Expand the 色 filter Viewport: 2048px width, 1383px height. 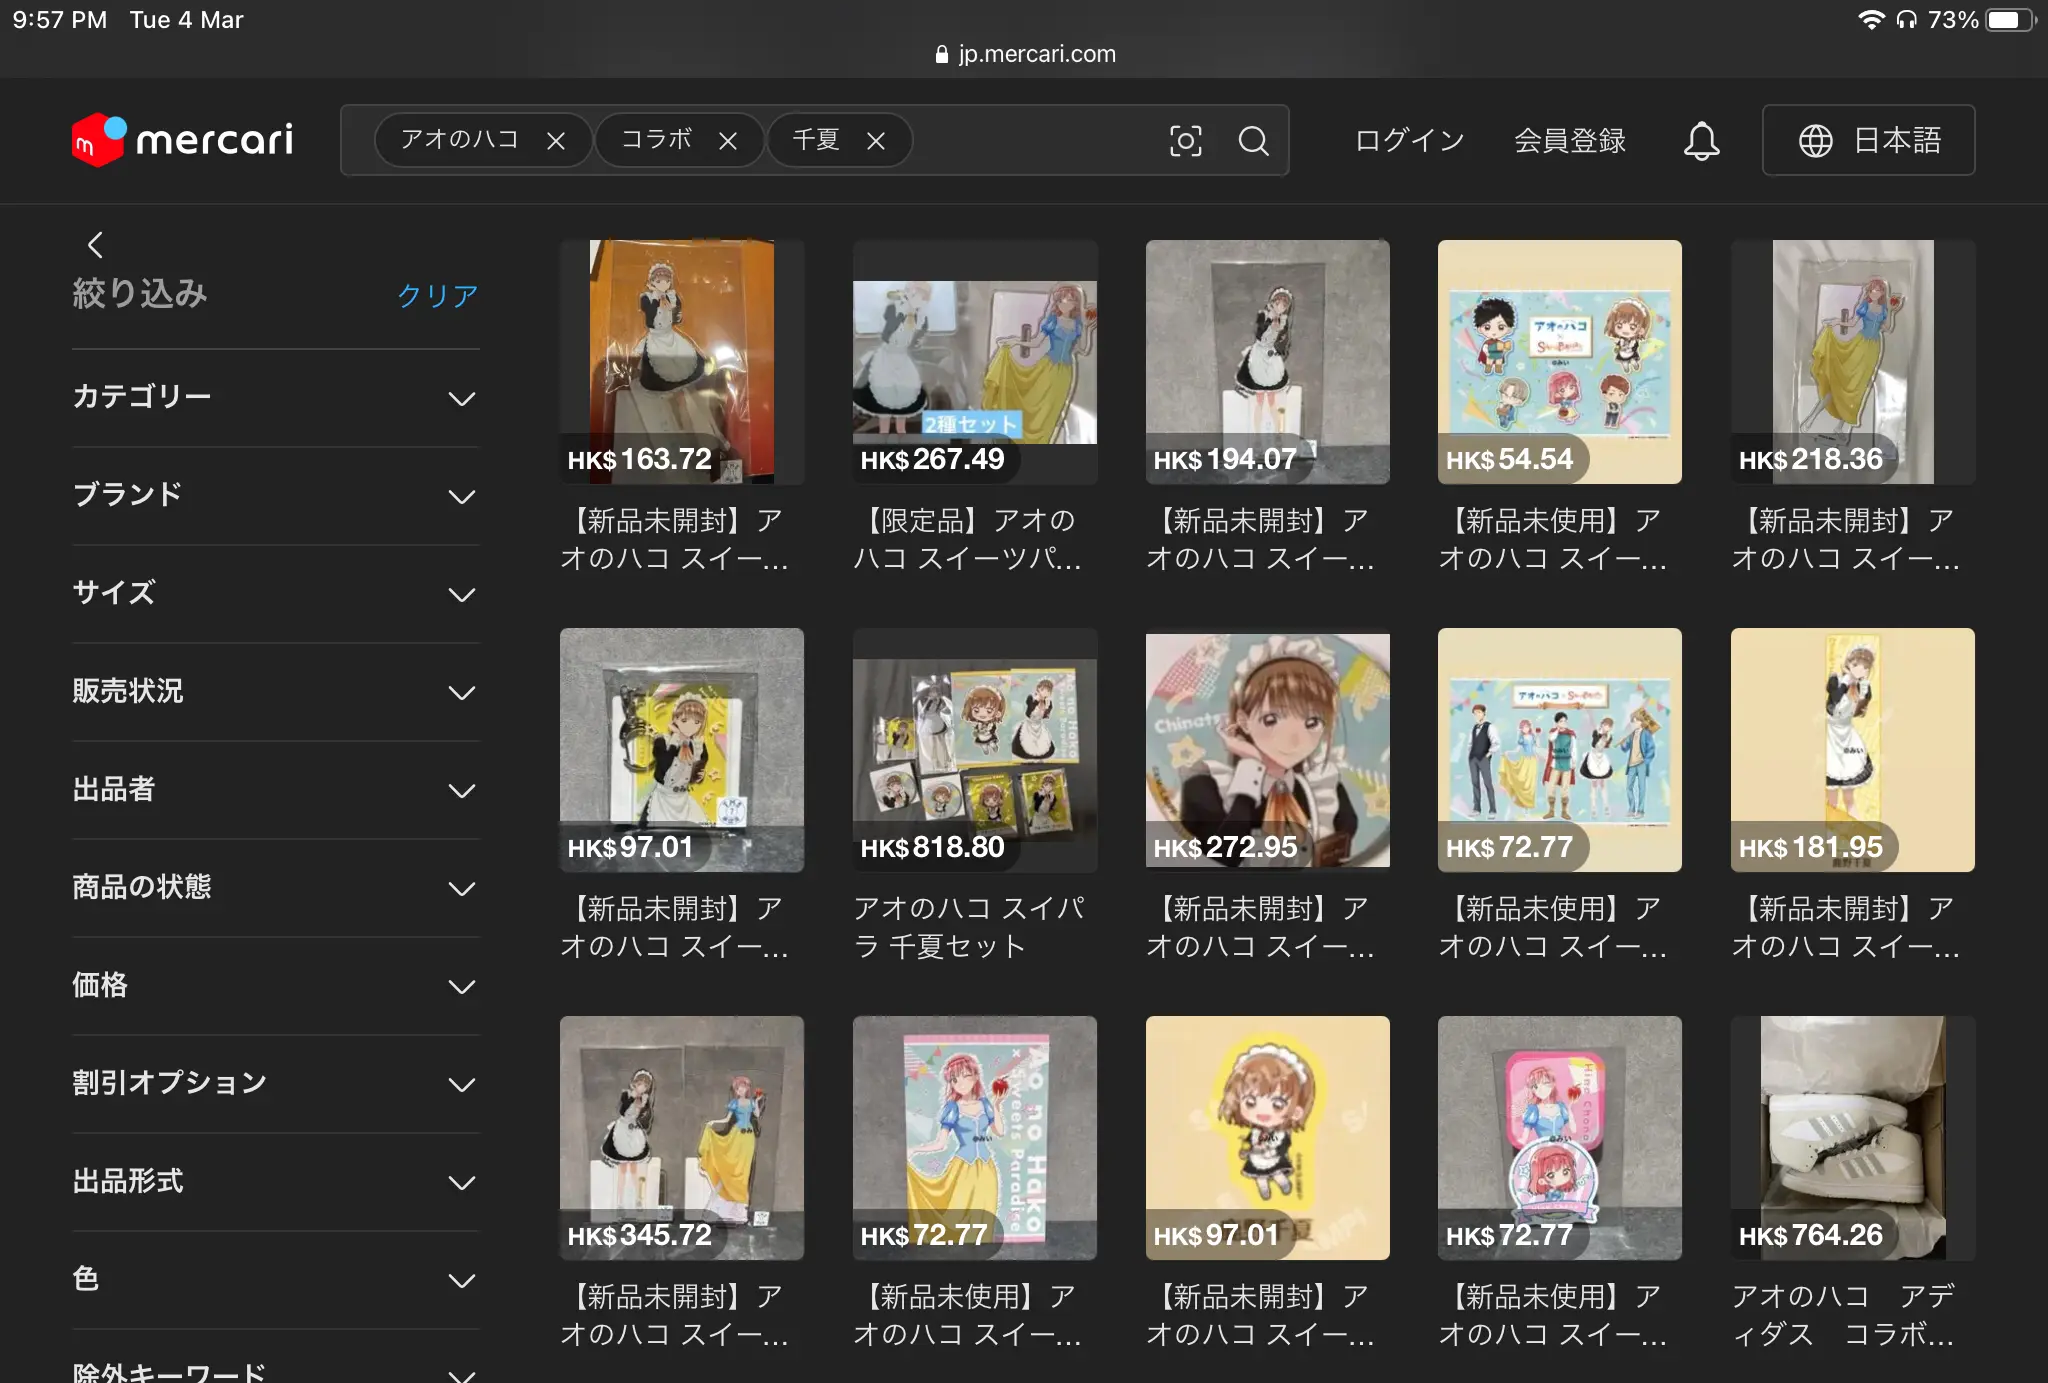(x=275, y=1280)
